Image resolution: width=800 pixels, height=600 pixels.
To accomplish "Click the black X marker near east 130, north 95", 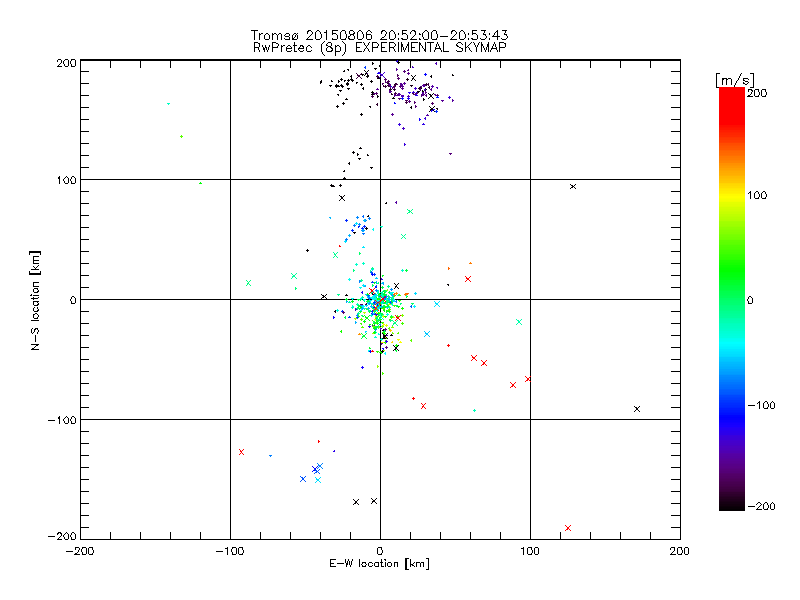I will pos(573,187).
